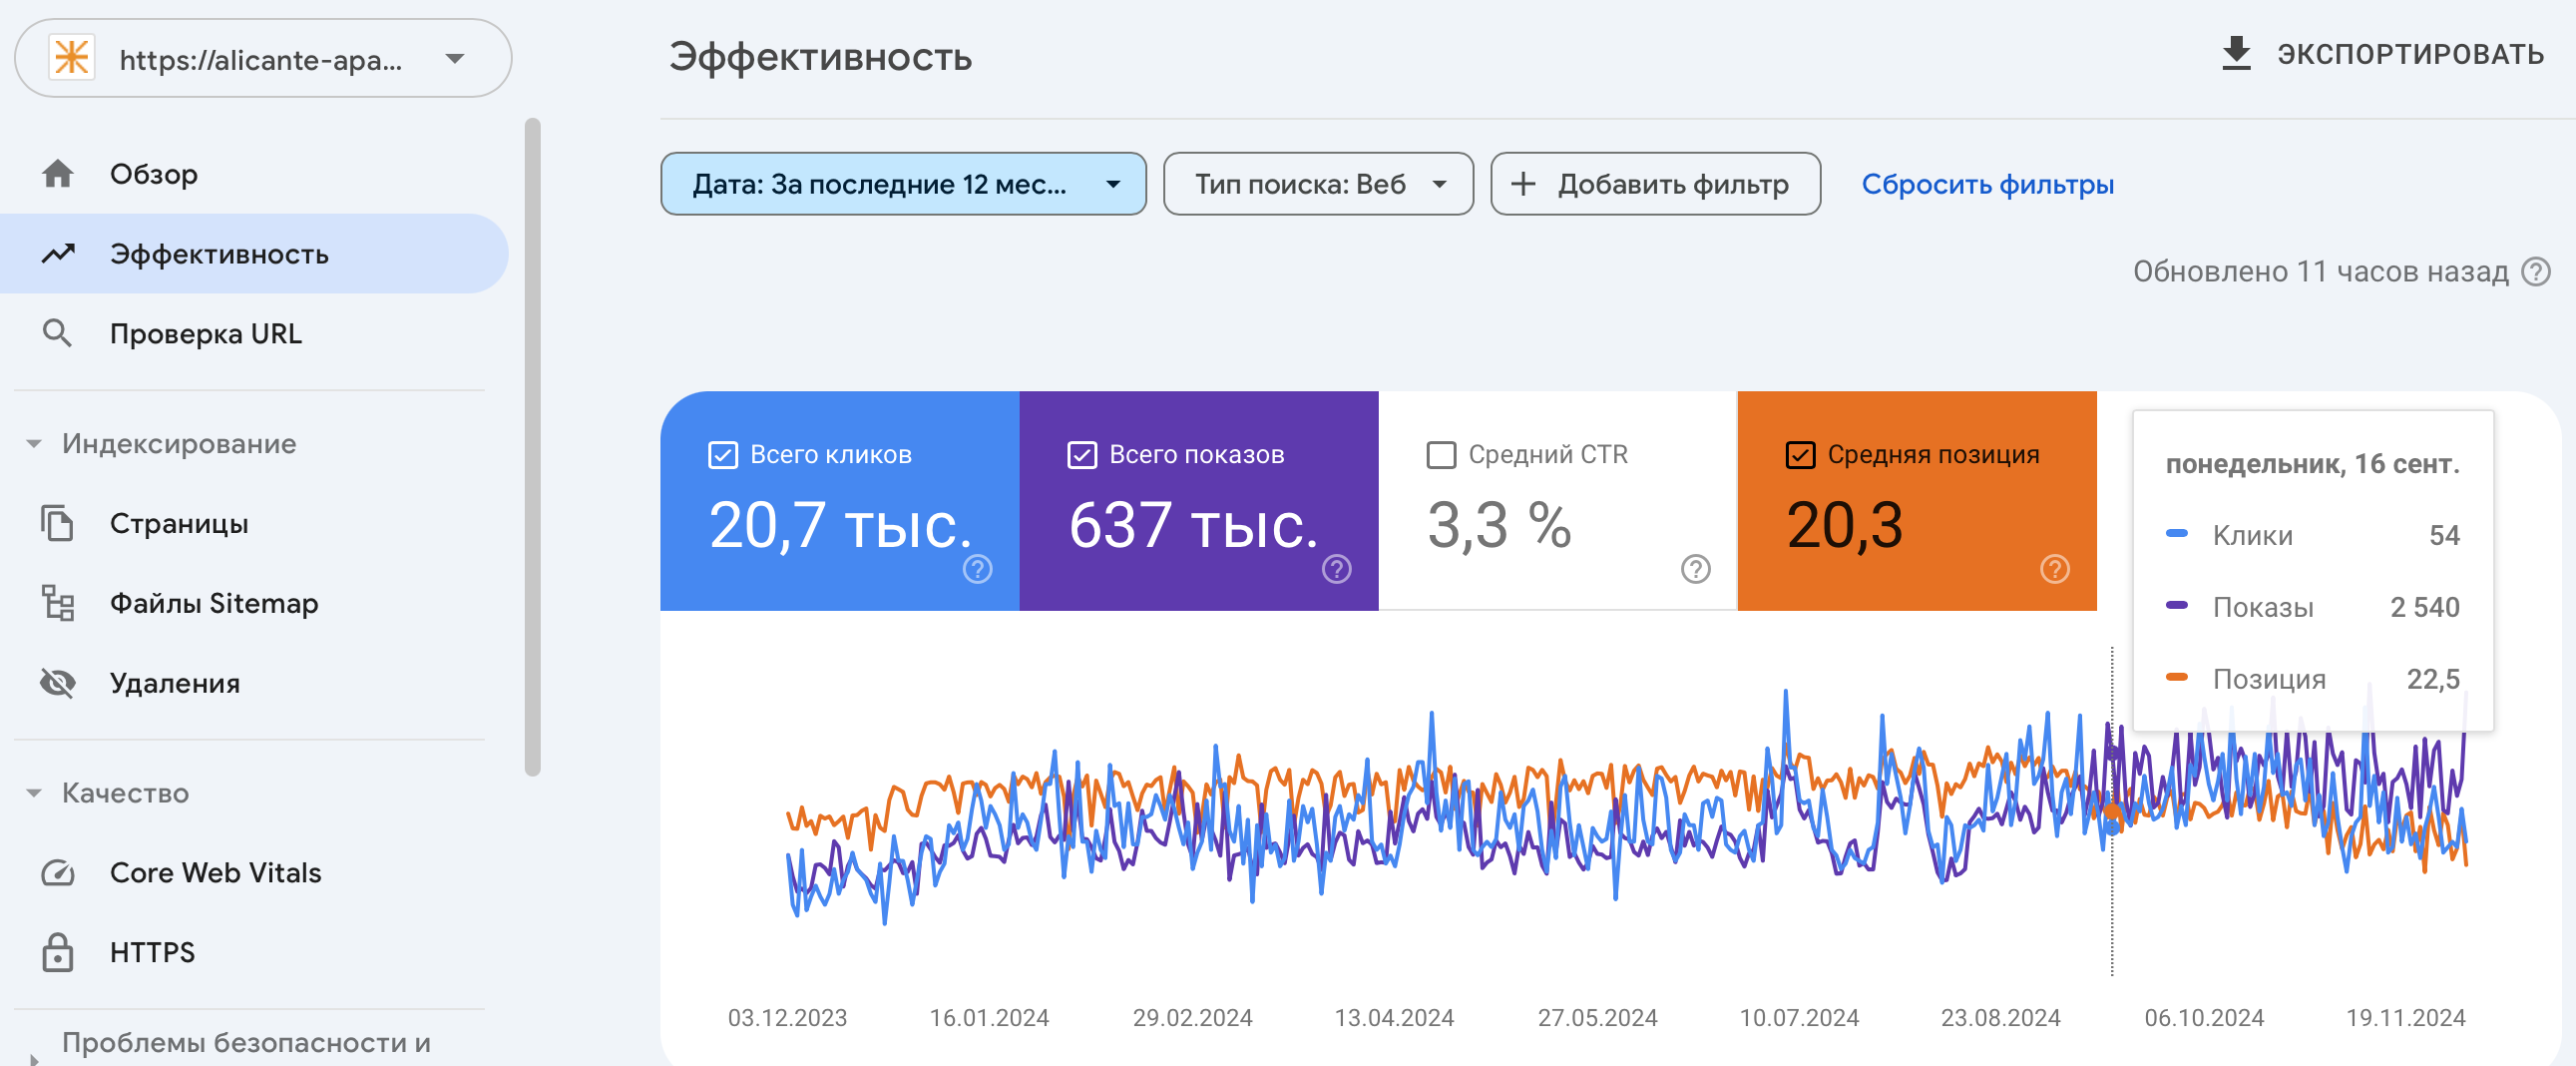The width and height of the screenshot is (2576, 1066).
Task: Click the purple Показы legend swatch
Action: point(2177,606)
